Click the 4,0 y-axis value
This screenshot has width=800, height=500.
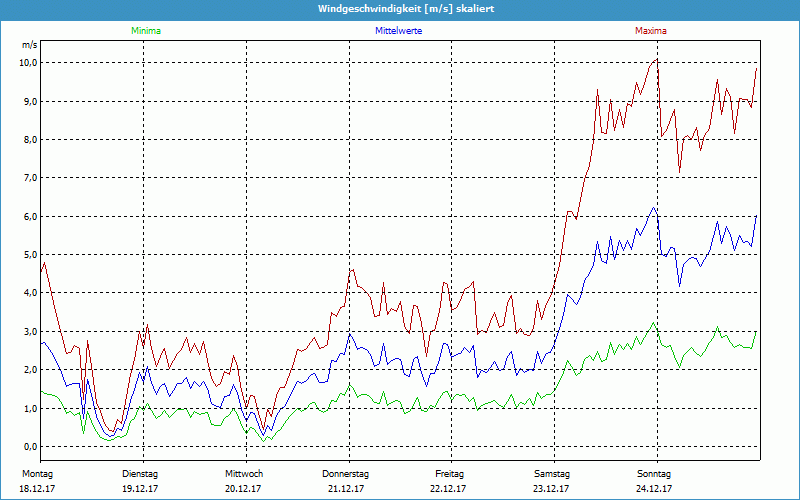pyautogui.click(x=29, y=293)
